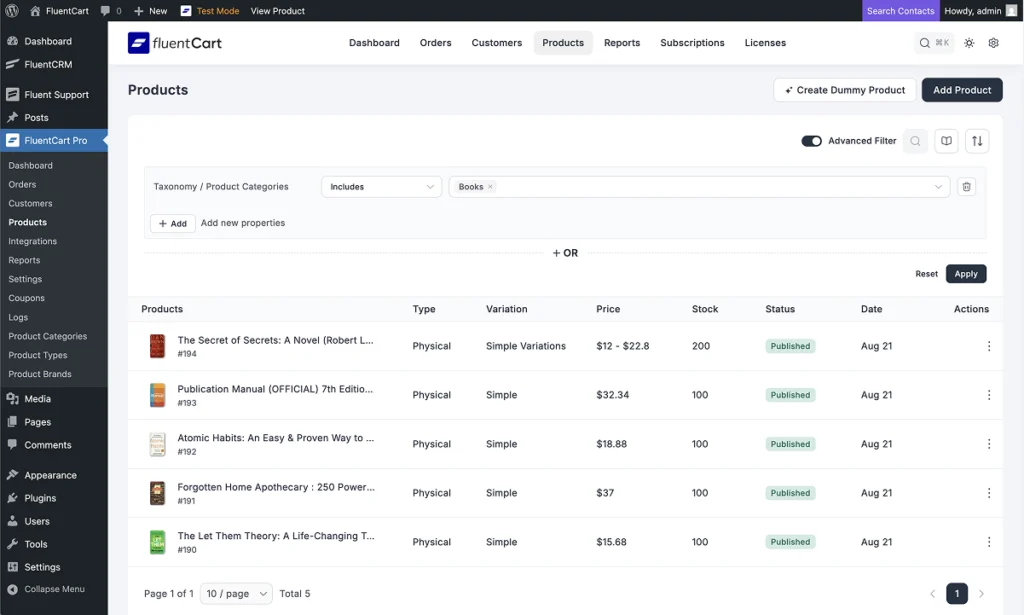Toggle the Advanced Filter switch
The height and width of the screenshot is (615, 1024).
click(811, 141)
